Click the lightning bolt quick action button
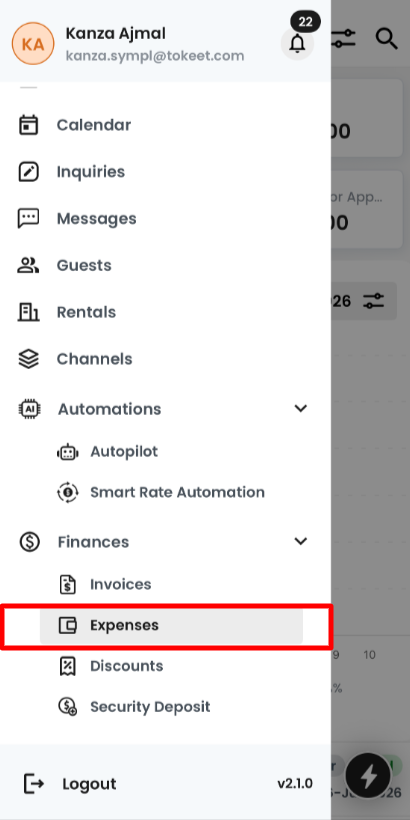410x820 pixels. pyautogui.click(x=369, y=775)
